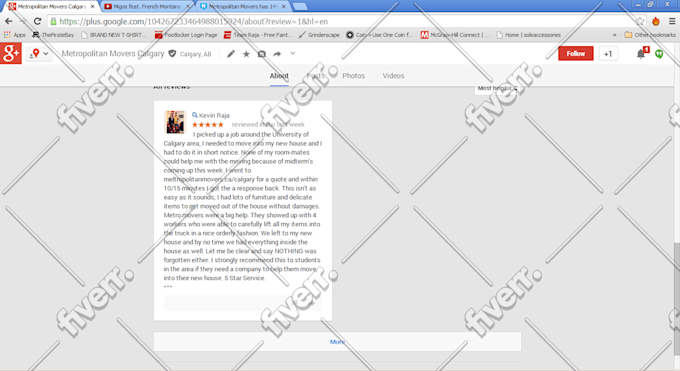Switch to Metropolitan Movers Calgary browser tab
The image size is (680, 371).
pyautogui.click(x=51, y=7)
